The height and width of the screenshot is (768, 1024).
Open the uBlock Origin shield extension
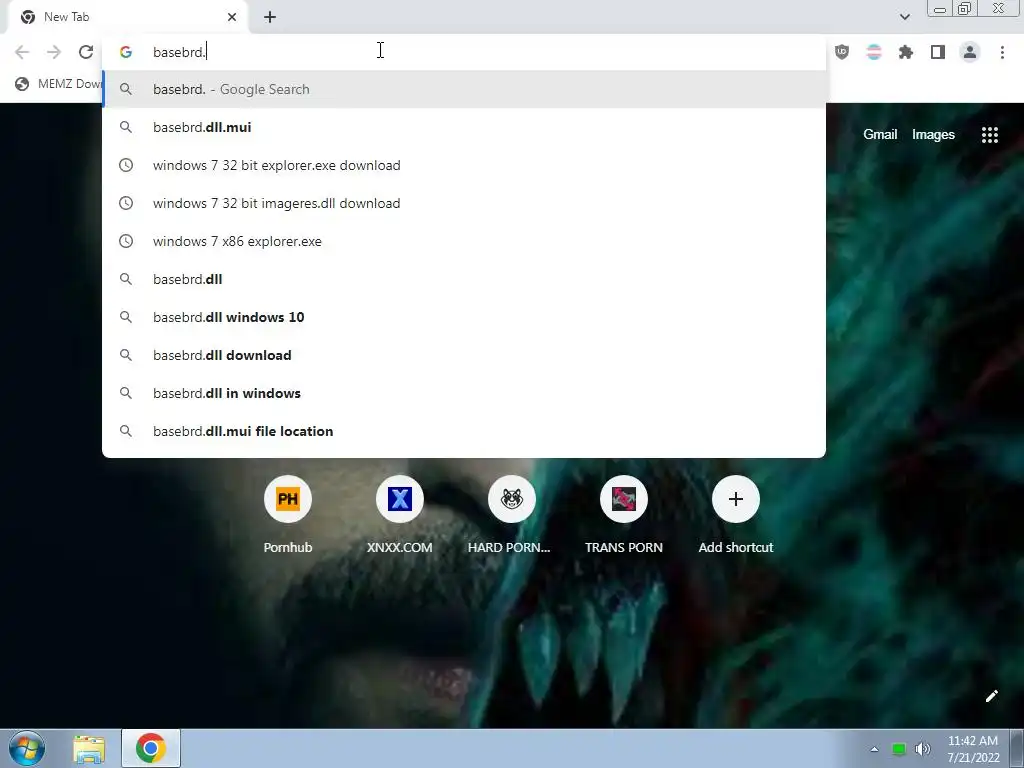click(842, 52)
